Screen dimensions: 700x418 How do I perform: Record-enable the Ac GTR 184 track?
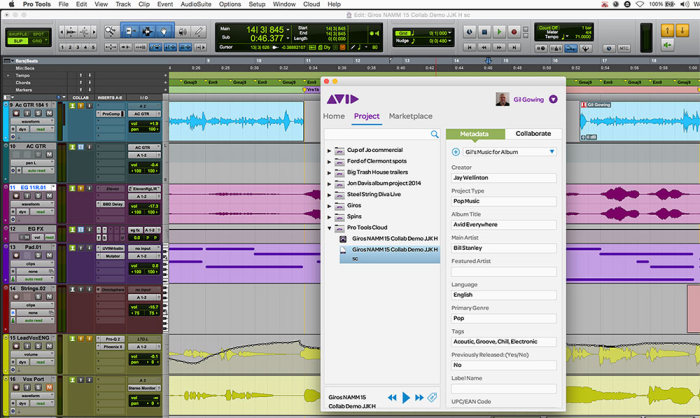16,113
